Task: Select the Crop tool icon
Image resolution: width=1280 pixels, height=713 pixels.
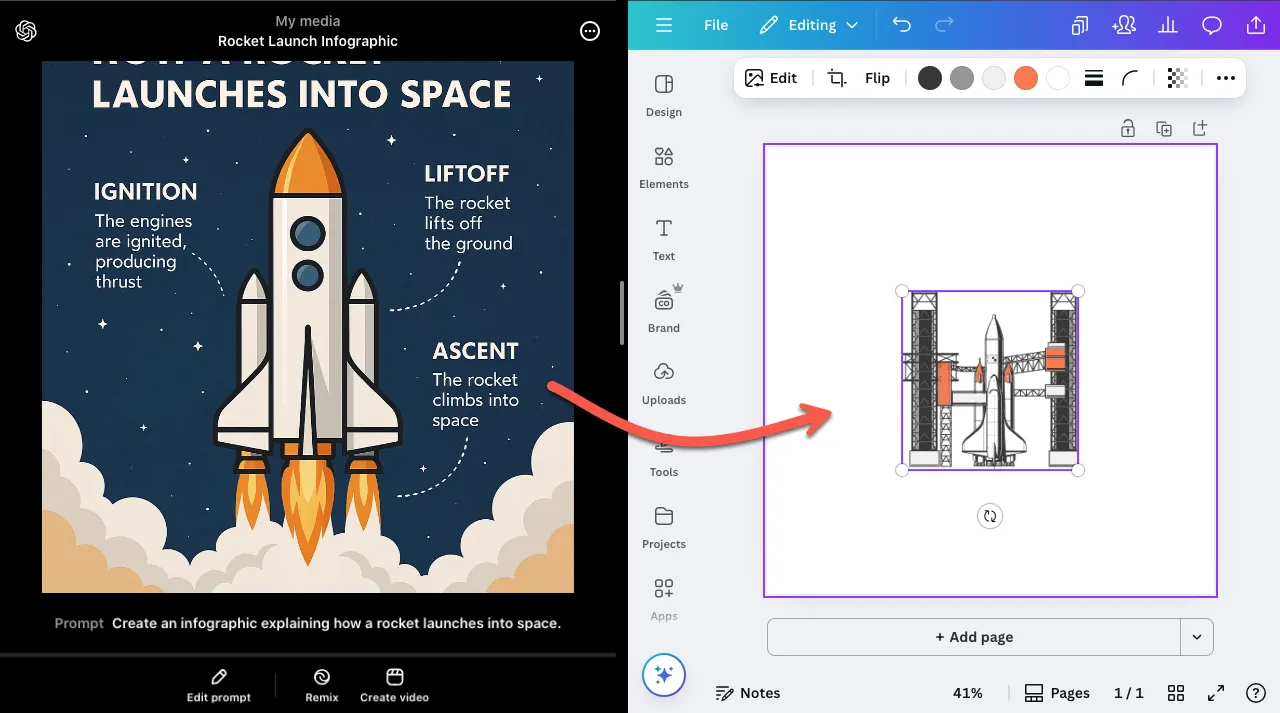Action: point(837,78)
